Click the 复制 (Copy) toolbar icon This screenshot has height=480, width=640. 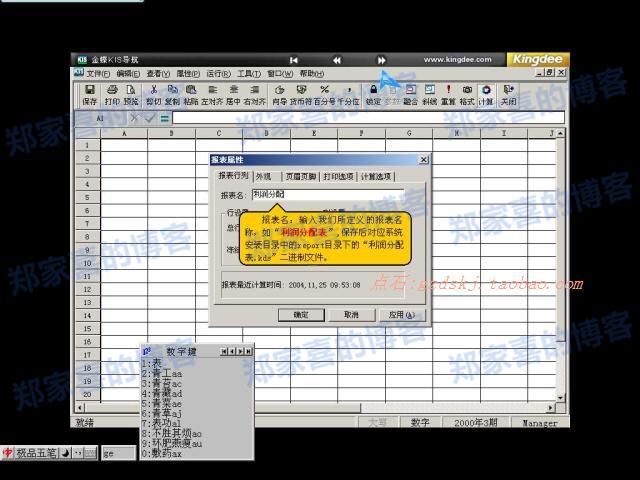[x=172, y=95]
